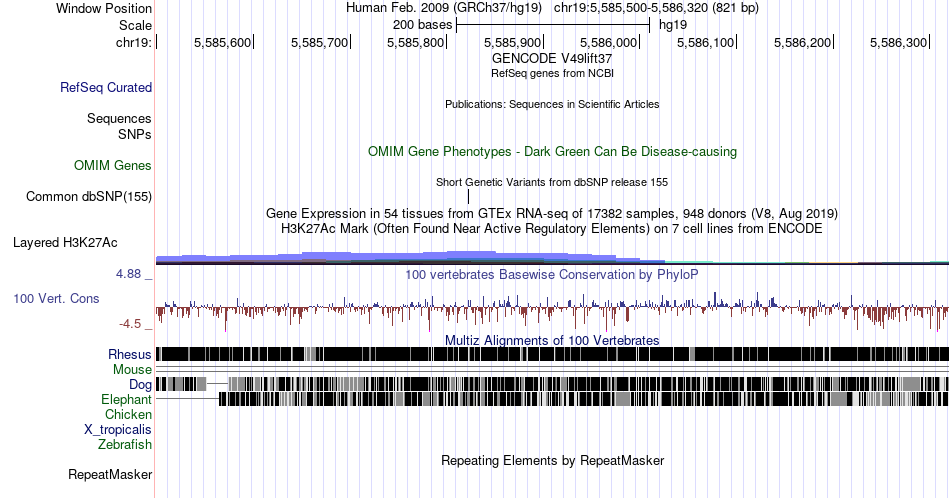Screen dimensions: 950x498
Task: Click 'Short Genetic Variants from dbSNP' title
Action: 552,182
